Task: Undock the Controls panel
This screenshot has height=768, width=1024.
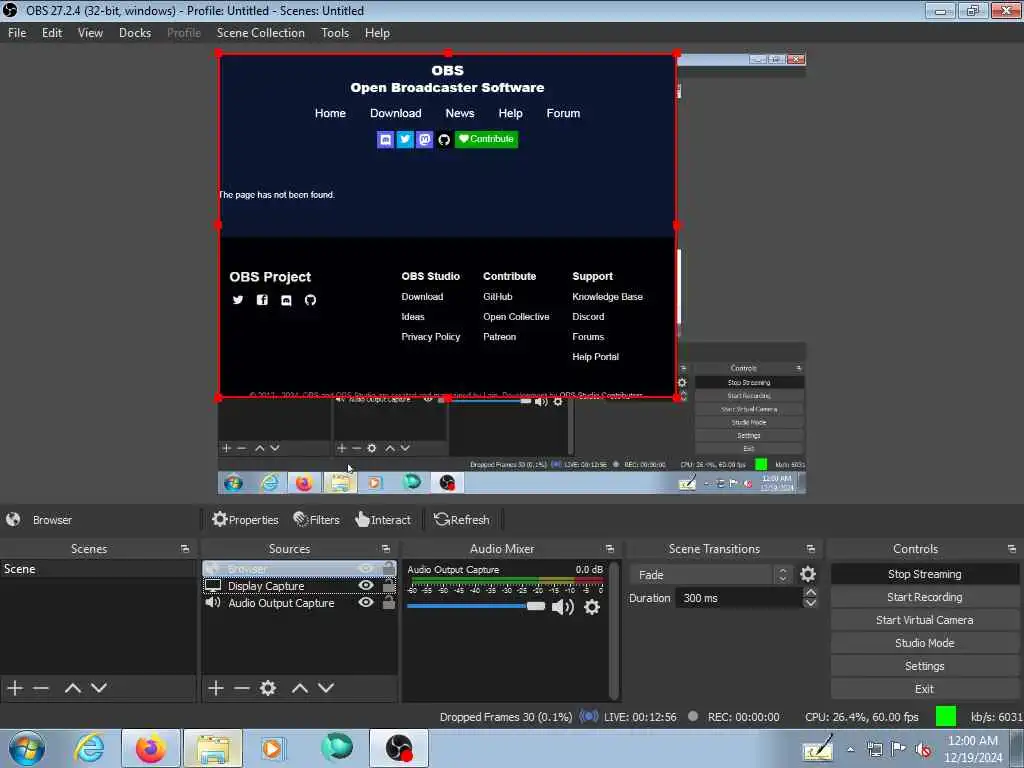Action: pyautogui.click(x=1011, y=549)
